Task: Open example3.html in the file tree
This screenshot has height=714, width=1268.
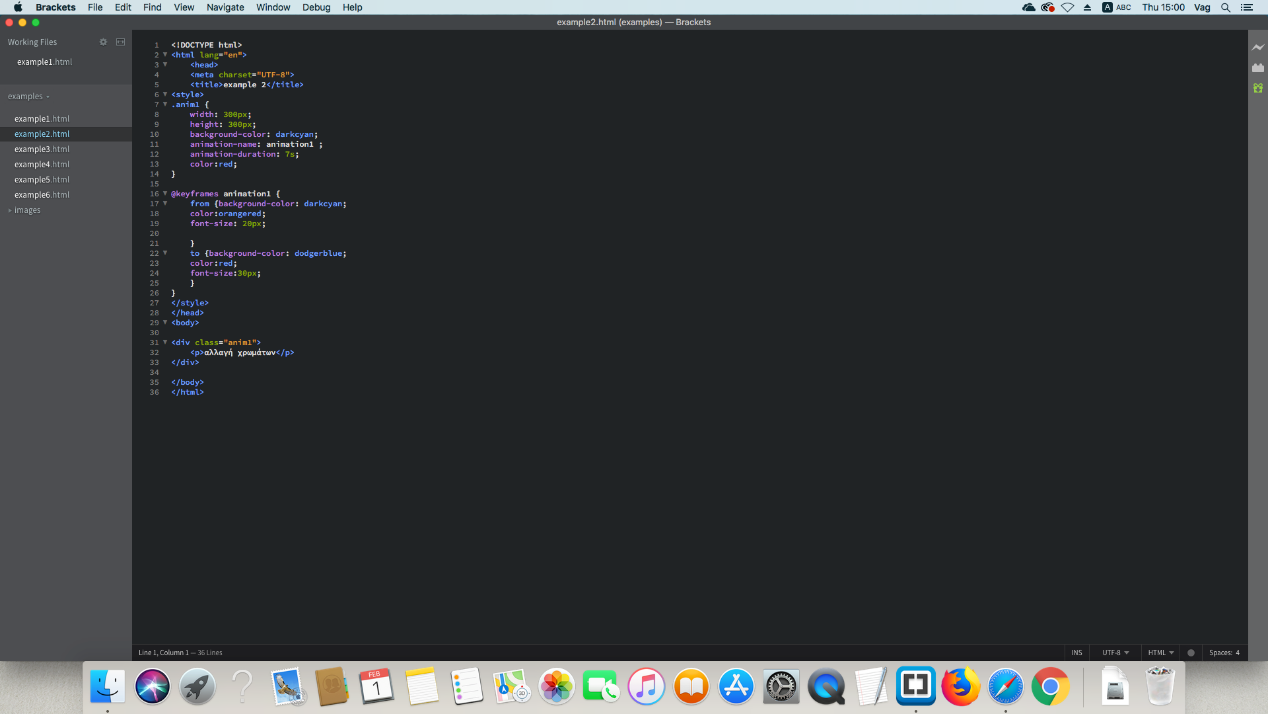Action: (42, 149)
